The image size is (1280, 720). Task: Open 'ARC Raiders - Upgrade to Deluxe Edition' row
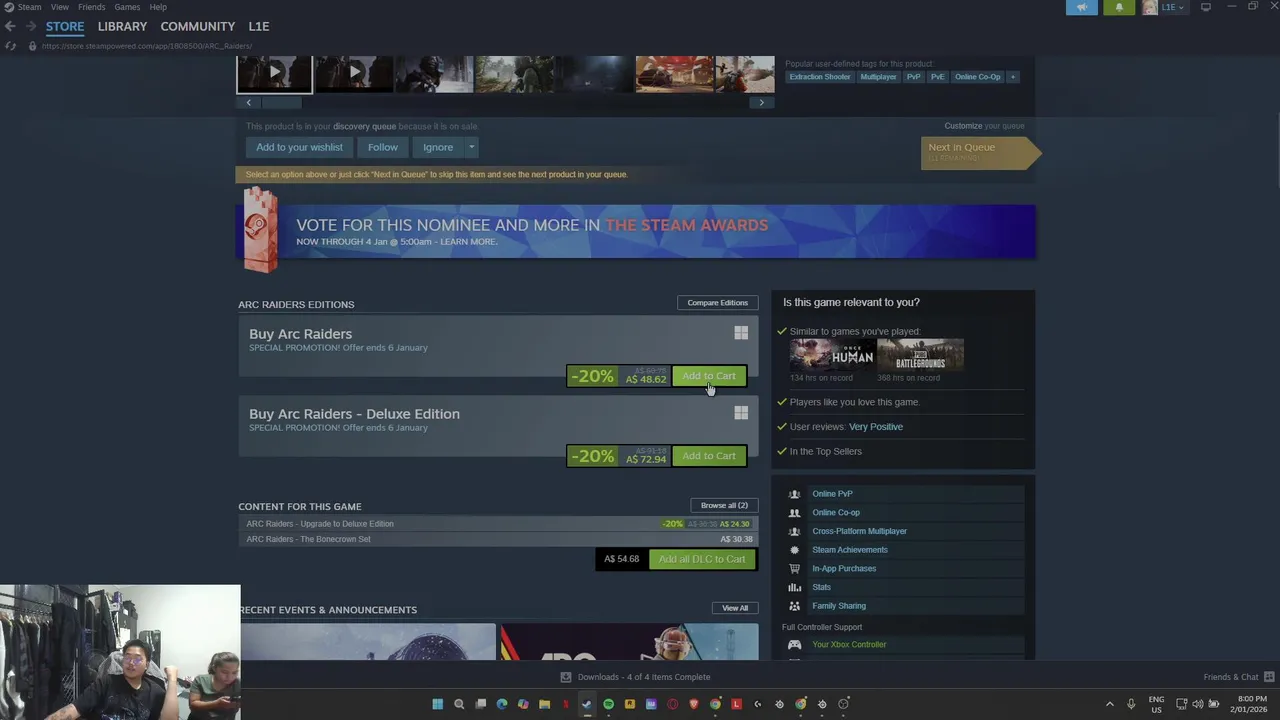point(498,524)
